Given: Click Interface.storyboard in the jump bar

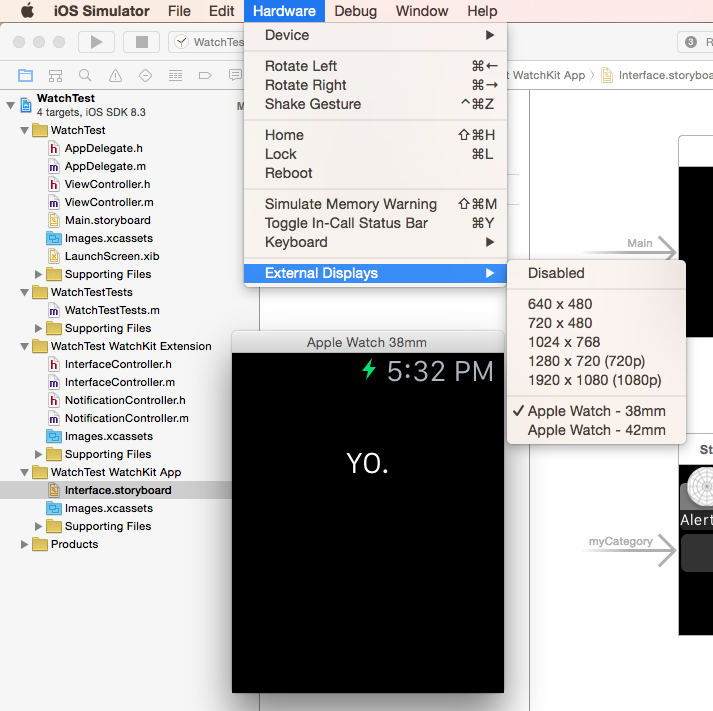Looking at the screenshot, I should pyautogui.click(x=657, y=75).
